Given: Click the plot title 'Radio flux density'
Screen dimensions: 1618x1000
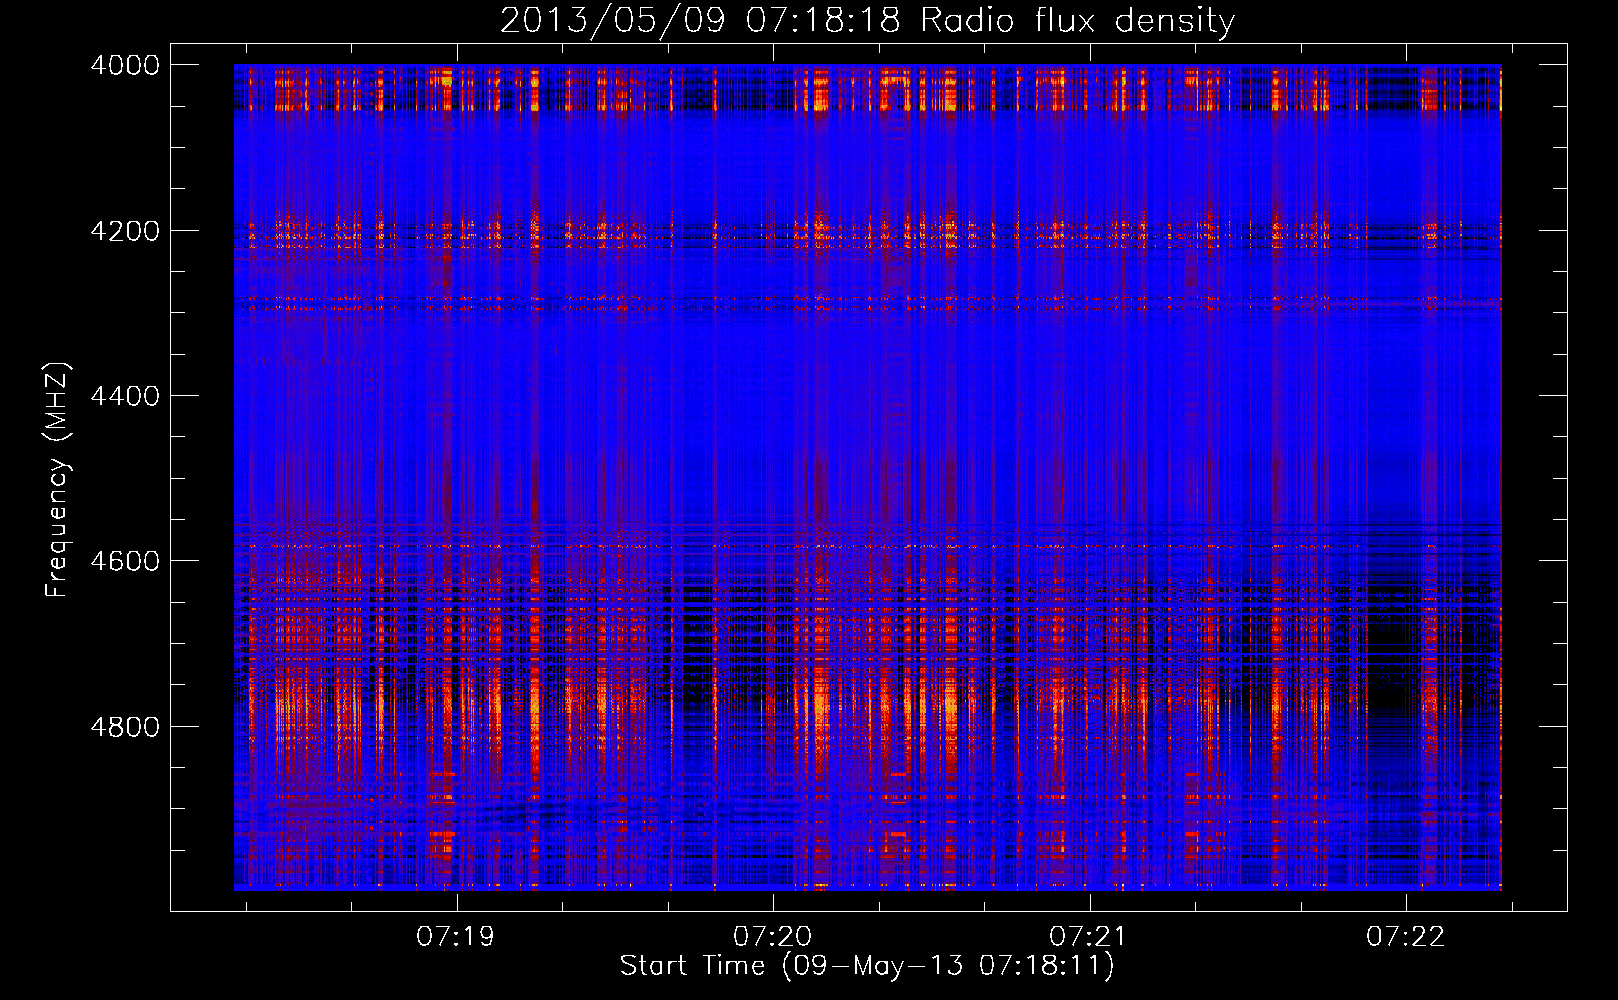Looking at the screenshot, I should click(1077, 20).
